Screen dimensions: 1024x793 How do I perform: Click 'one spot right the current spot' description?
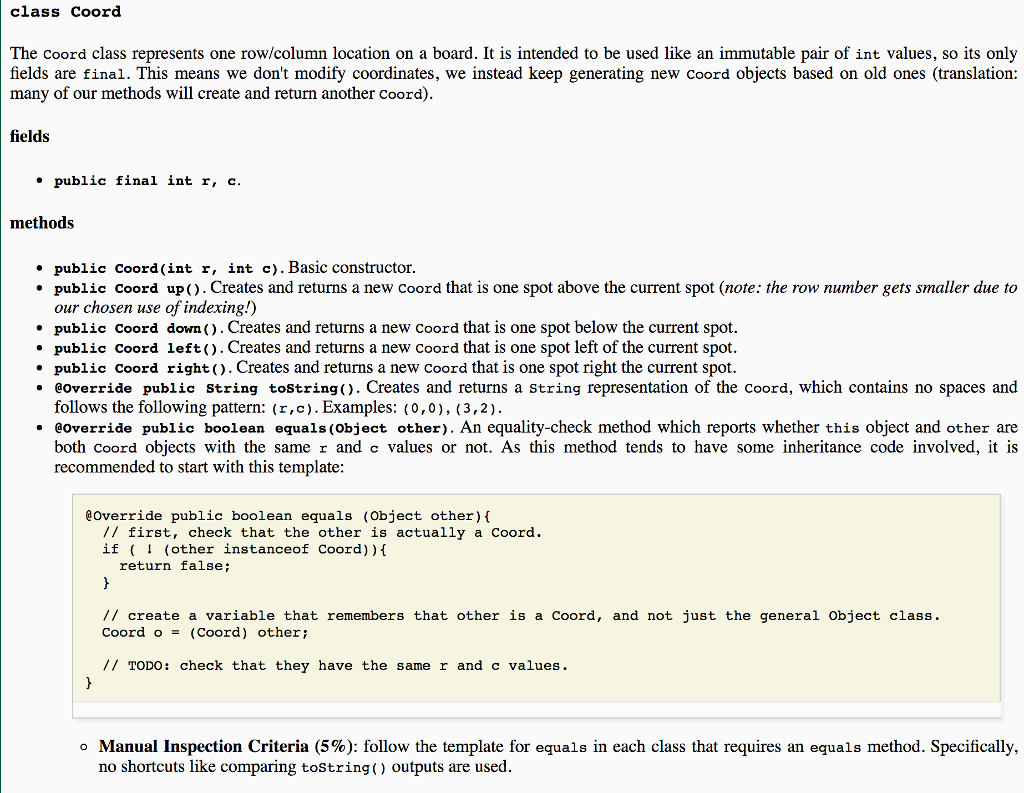(630, 367)
